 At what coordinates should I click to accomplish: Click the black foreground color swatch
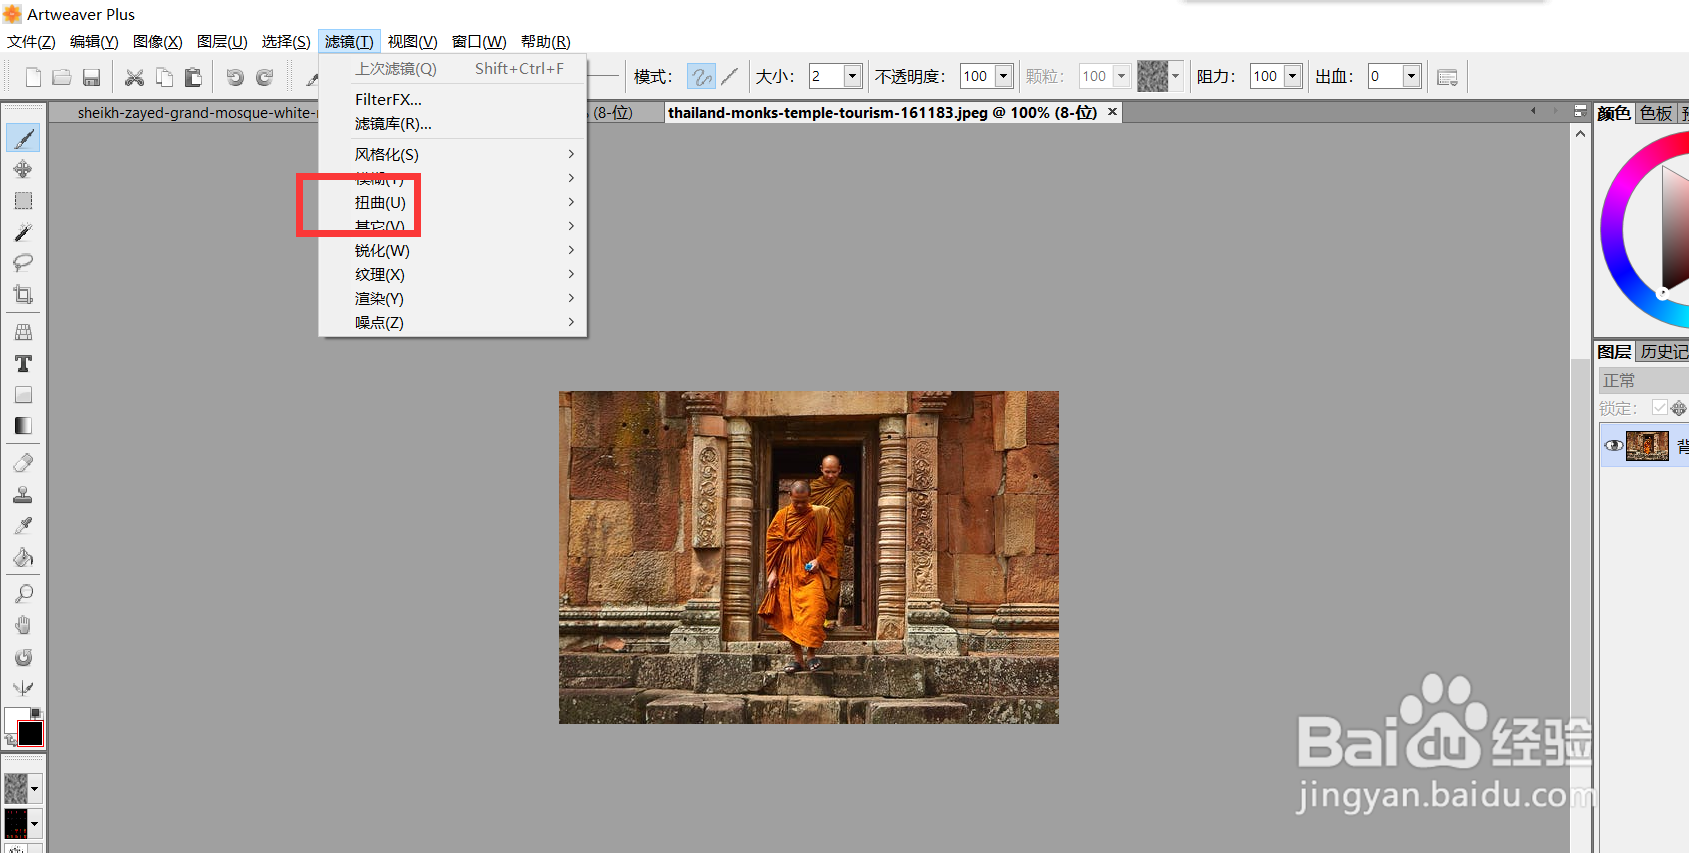(x=31, y=734)
